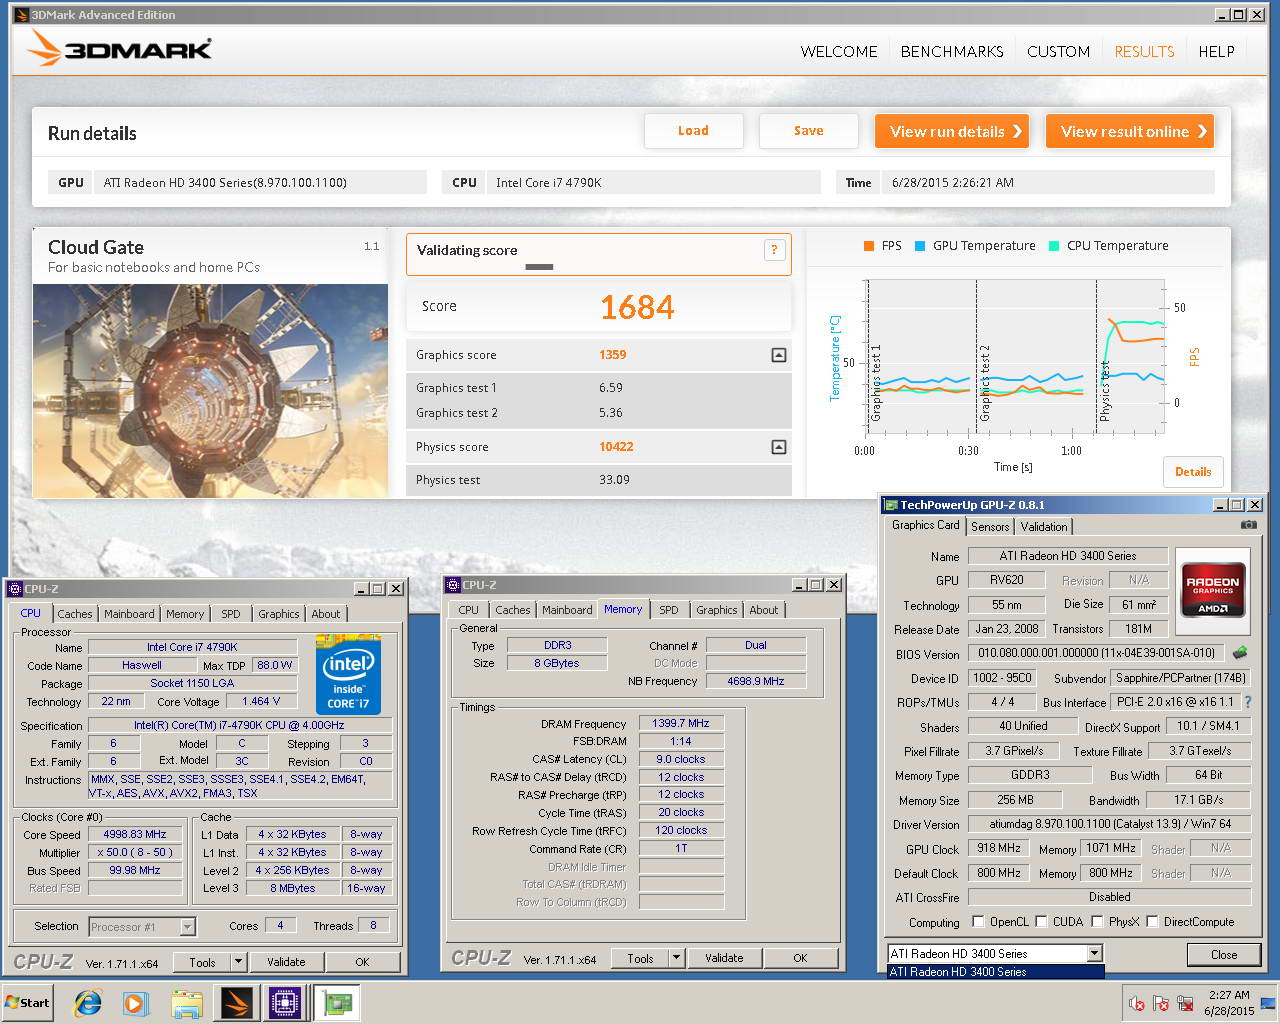This screenshot has height=1024, width=1280.
Task: Open the WELCOME tab in 3DMark
Action: (x=839, y=51)
